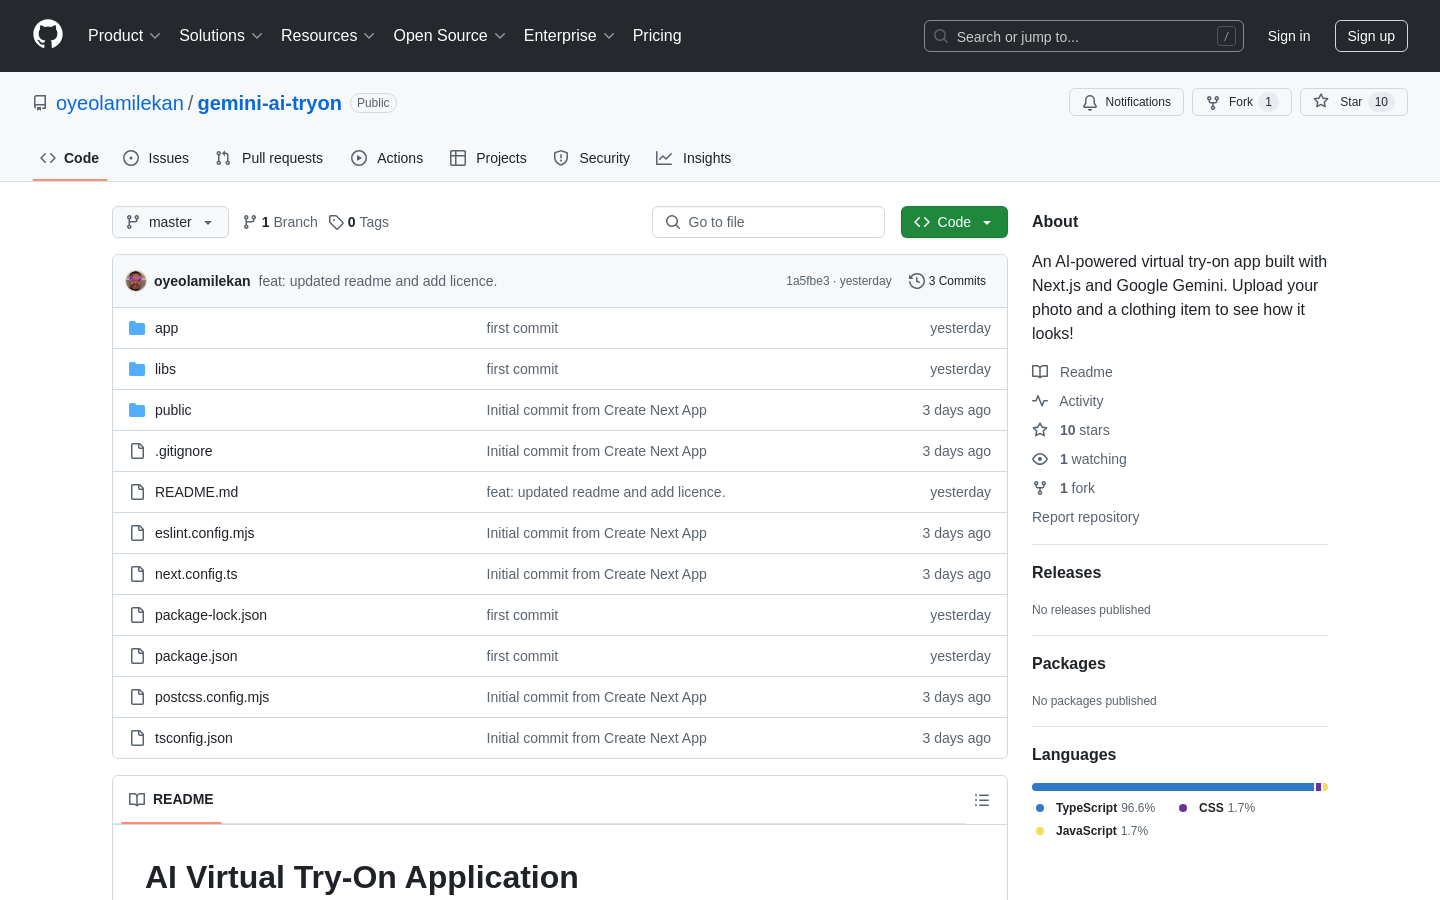Click the public folder icon
The width and height of the screenshot is (1440, 900).
(137, 410)
